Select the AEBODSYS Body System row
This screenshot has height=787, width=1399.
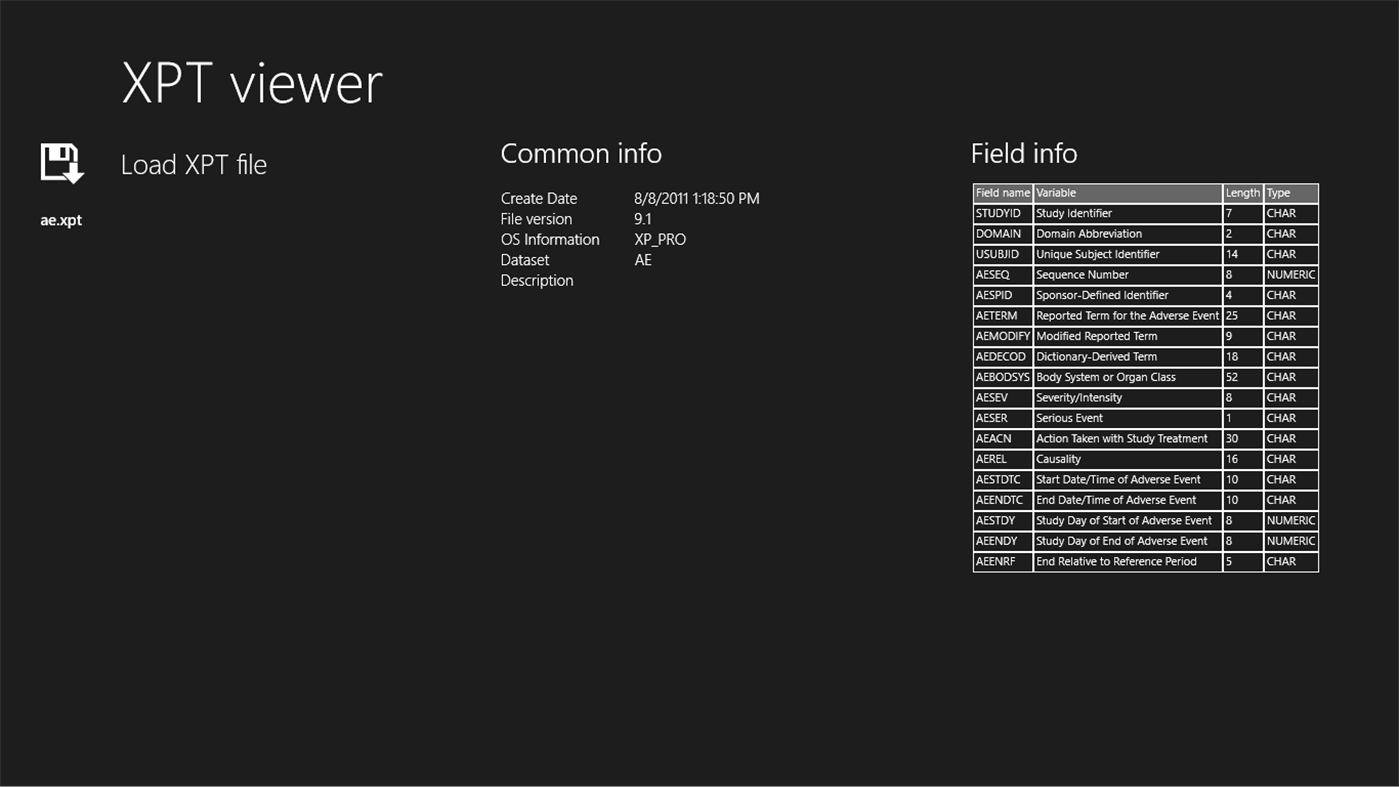(x=1100, y=377)
